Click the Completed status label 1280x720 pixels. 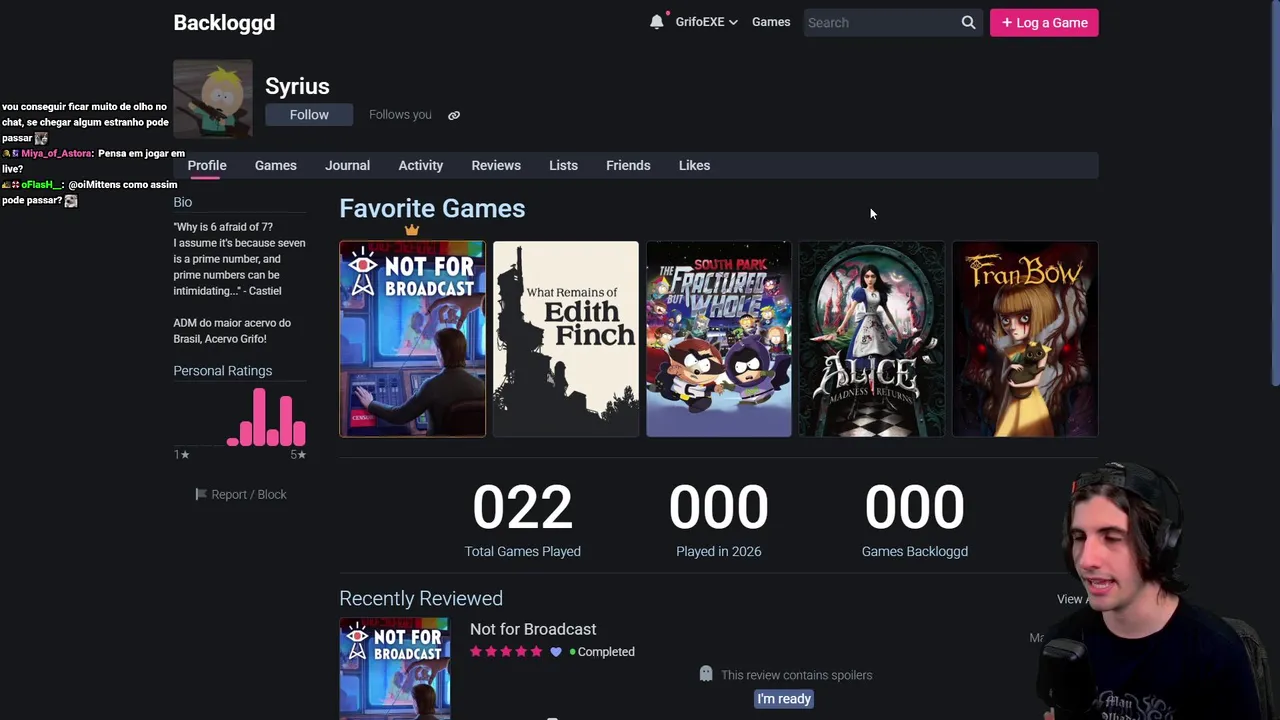(x=606, y=652)
